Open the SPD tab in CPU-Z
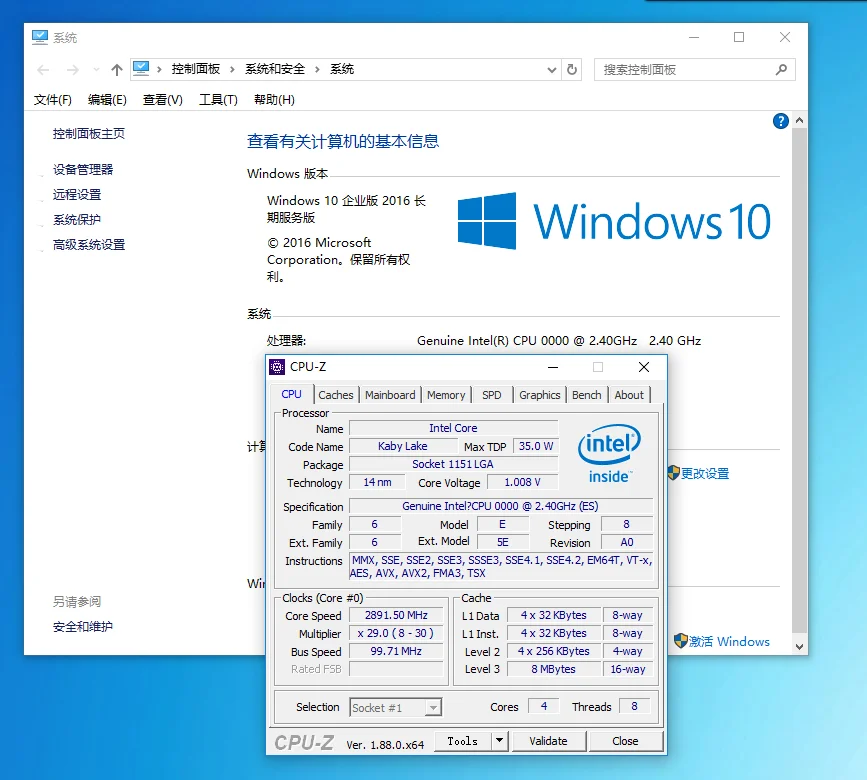This screenshot has height=780, width=867. pos(492,395)
